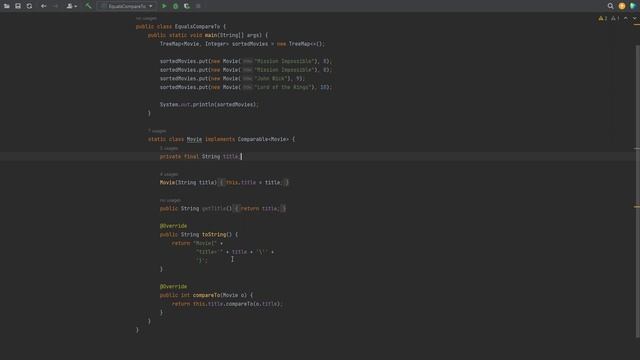The image size is (640, 360).
Task: Click the orange error stripe mark near getTitle
Action: (637, 207)
